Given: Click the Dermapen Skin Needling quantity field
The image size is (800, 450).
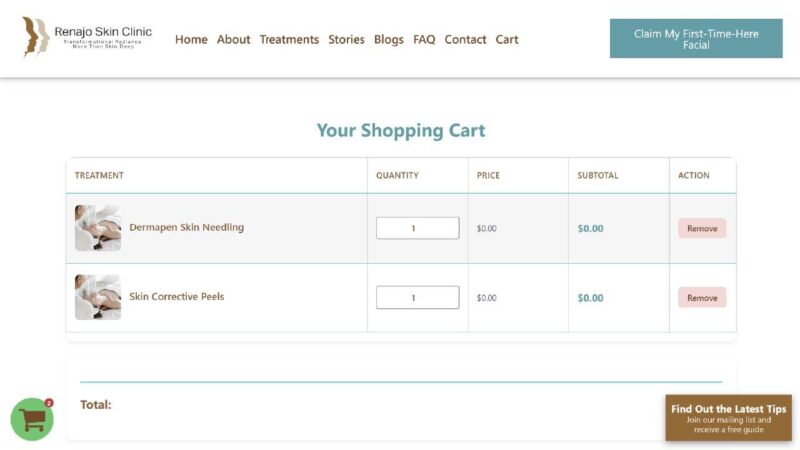Looking at the screenshot, I should [417, 228].
